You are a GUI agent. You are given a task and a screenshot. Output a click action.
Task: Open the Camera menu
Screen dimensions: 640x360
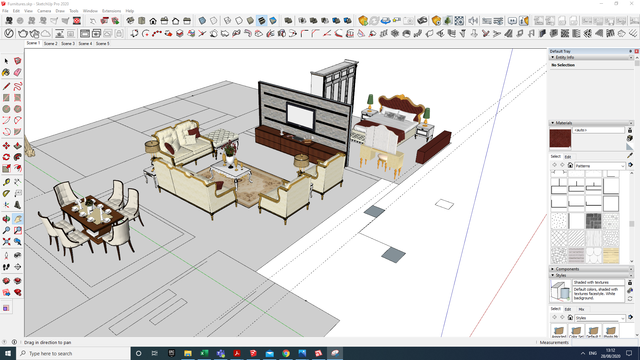[44, 11]
